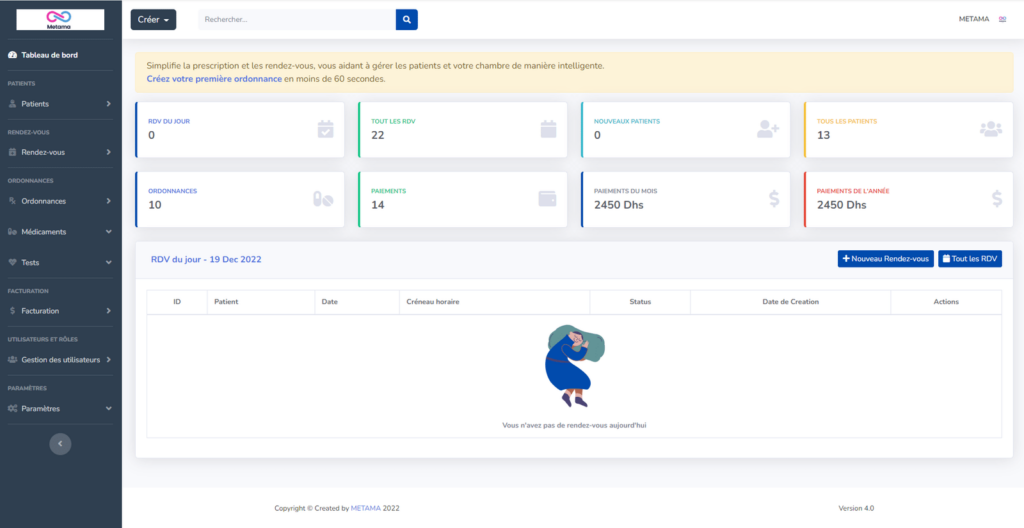Click the Date de Creation column header
Image resolution: width=1024 pixels, height=528 pixels.
pyautogui.click(x=790, y=302)
